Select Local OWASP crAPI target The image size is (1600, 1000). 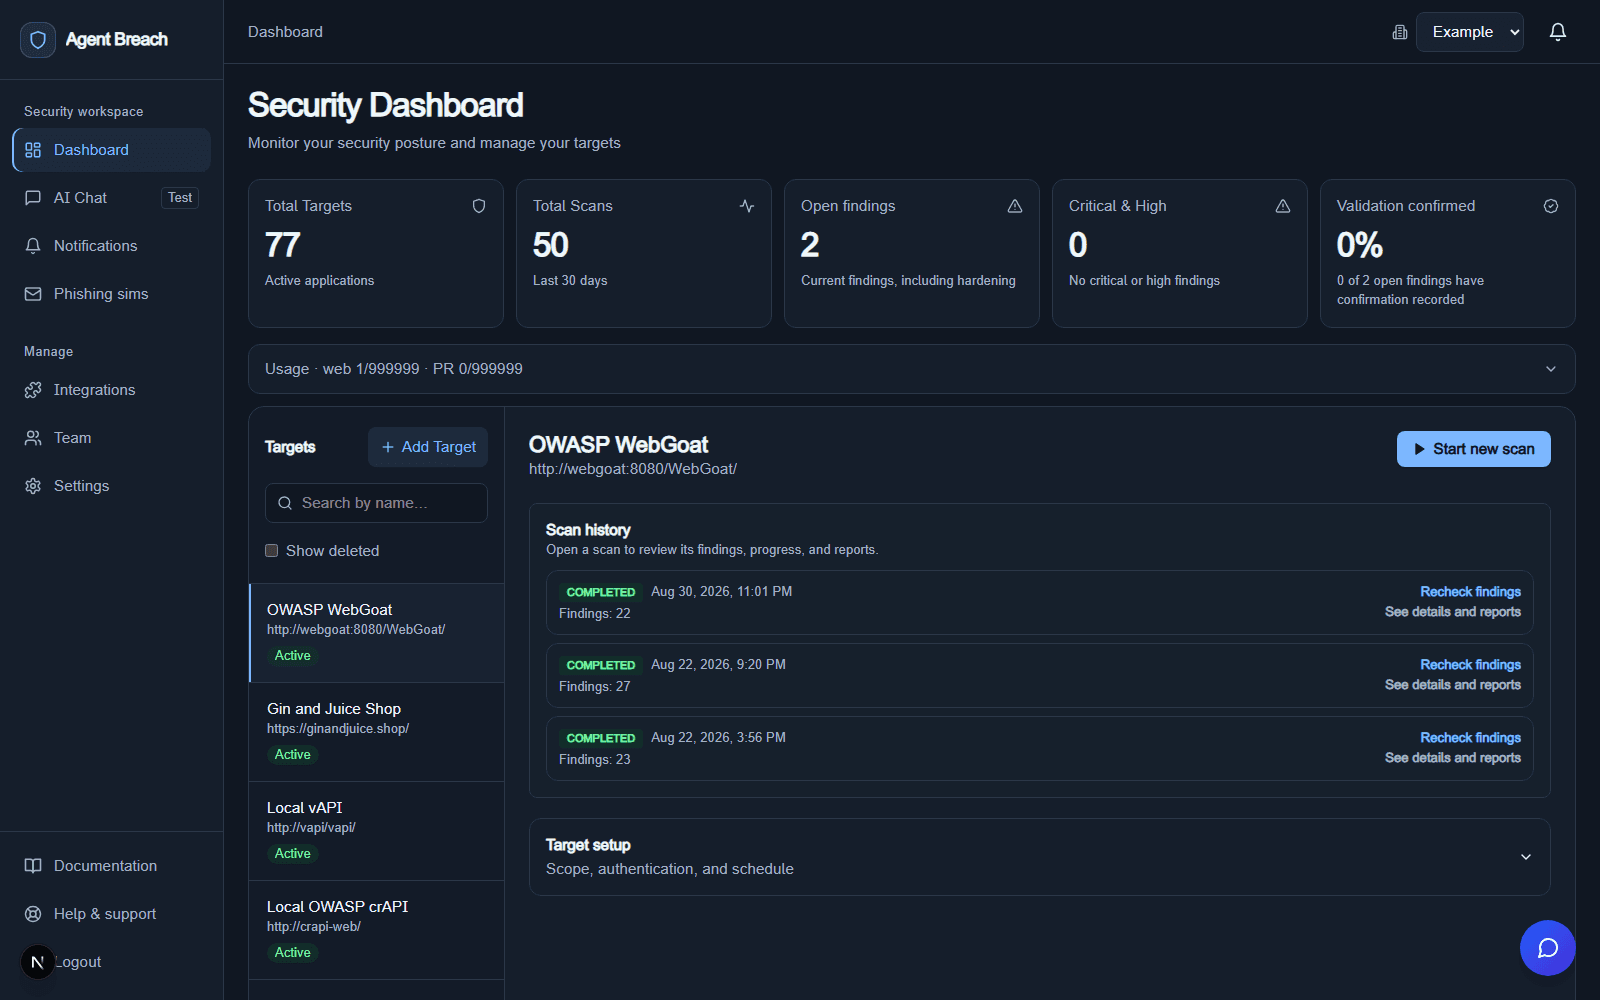(x=377, y=930)
